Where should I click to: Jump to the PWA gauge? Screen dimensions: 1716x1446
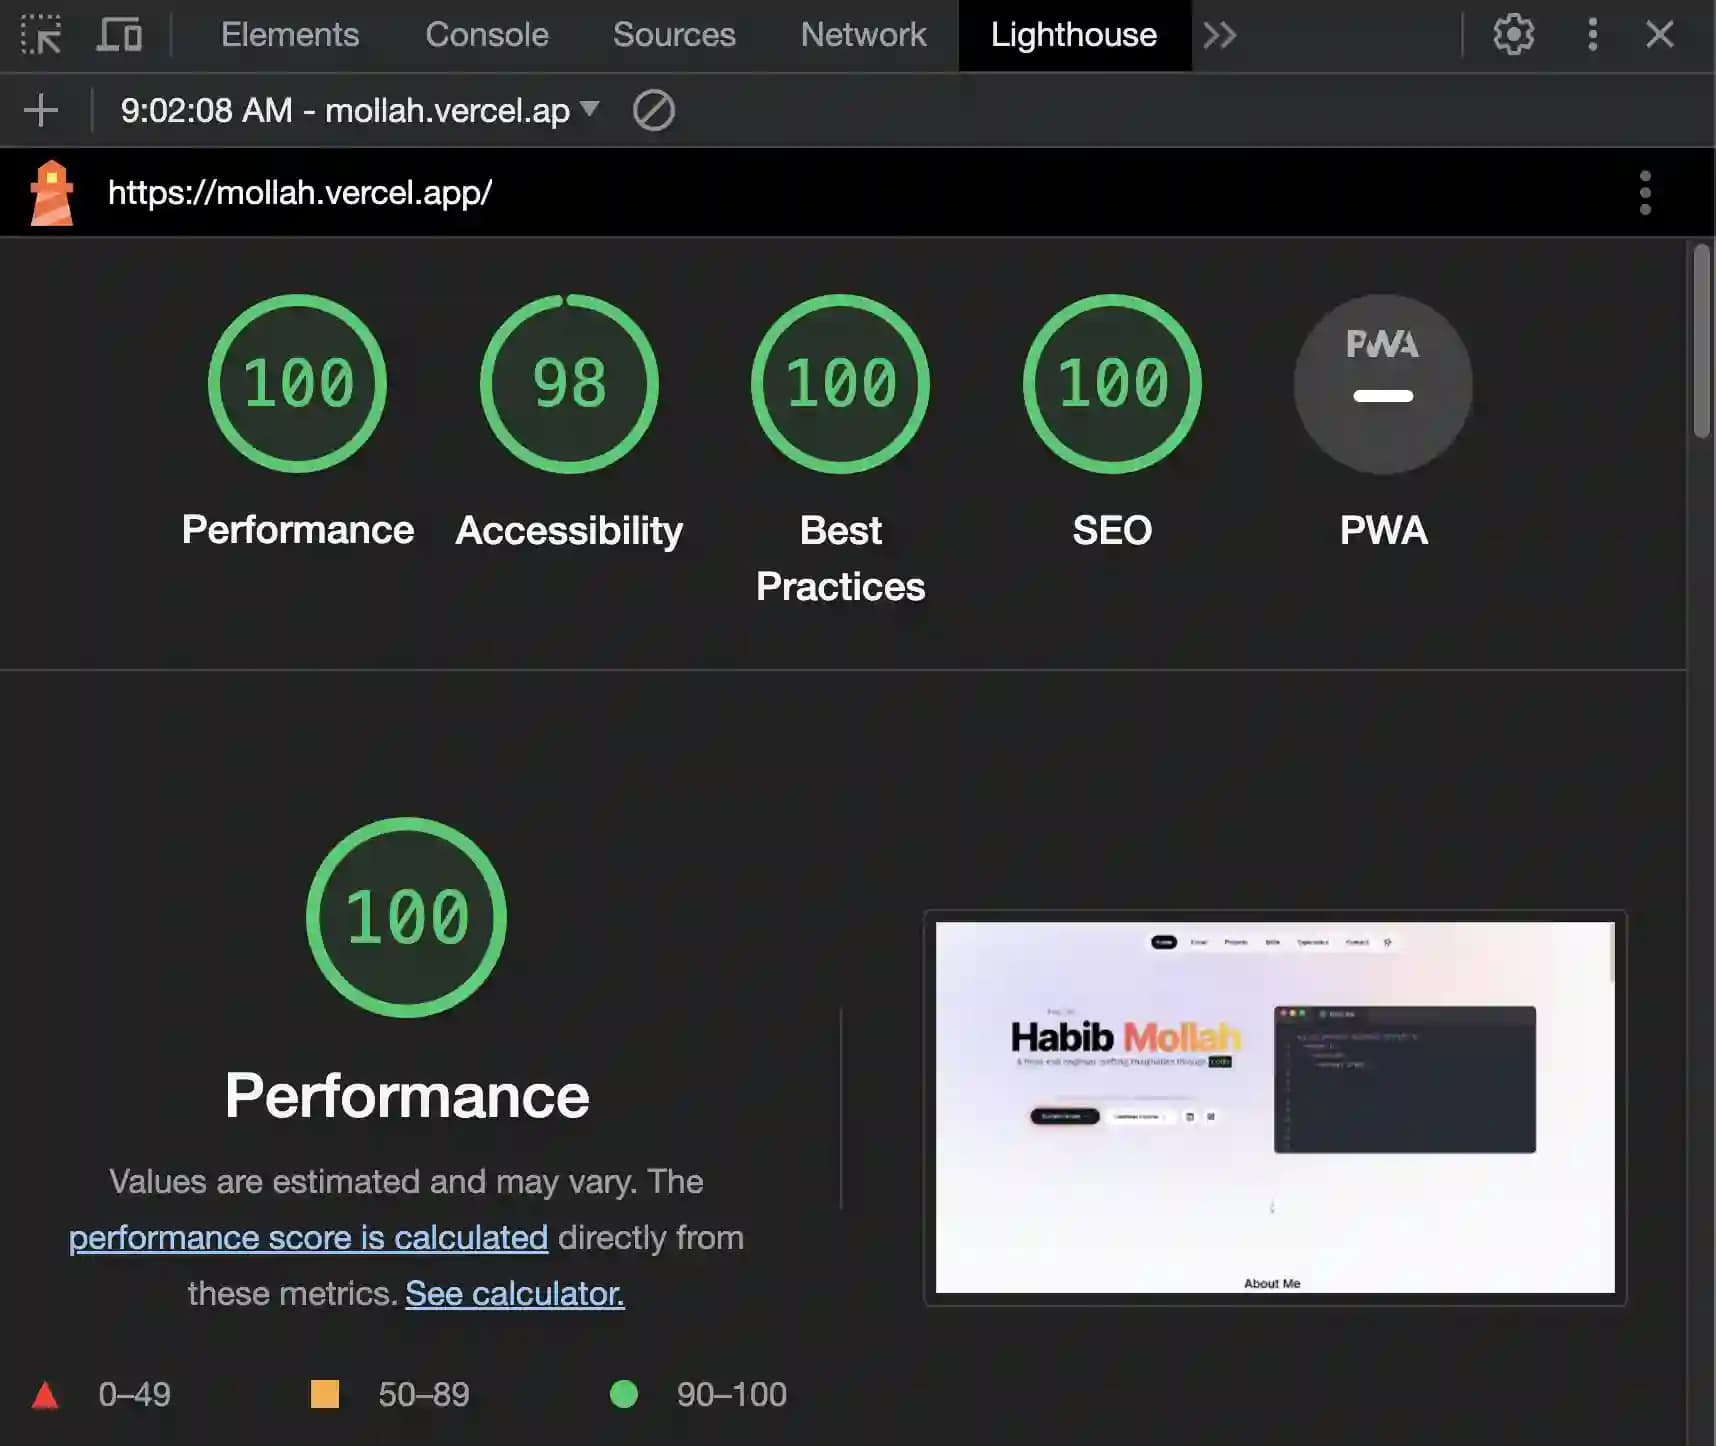(1383, 383)
